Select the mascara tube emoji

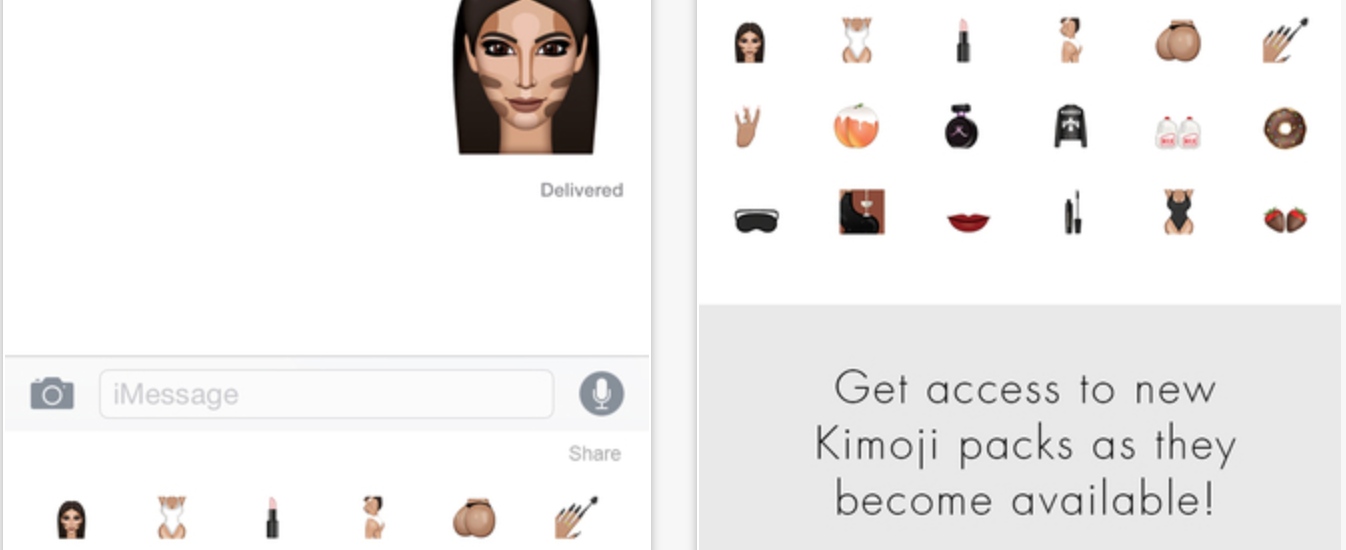pos(1073,212)
